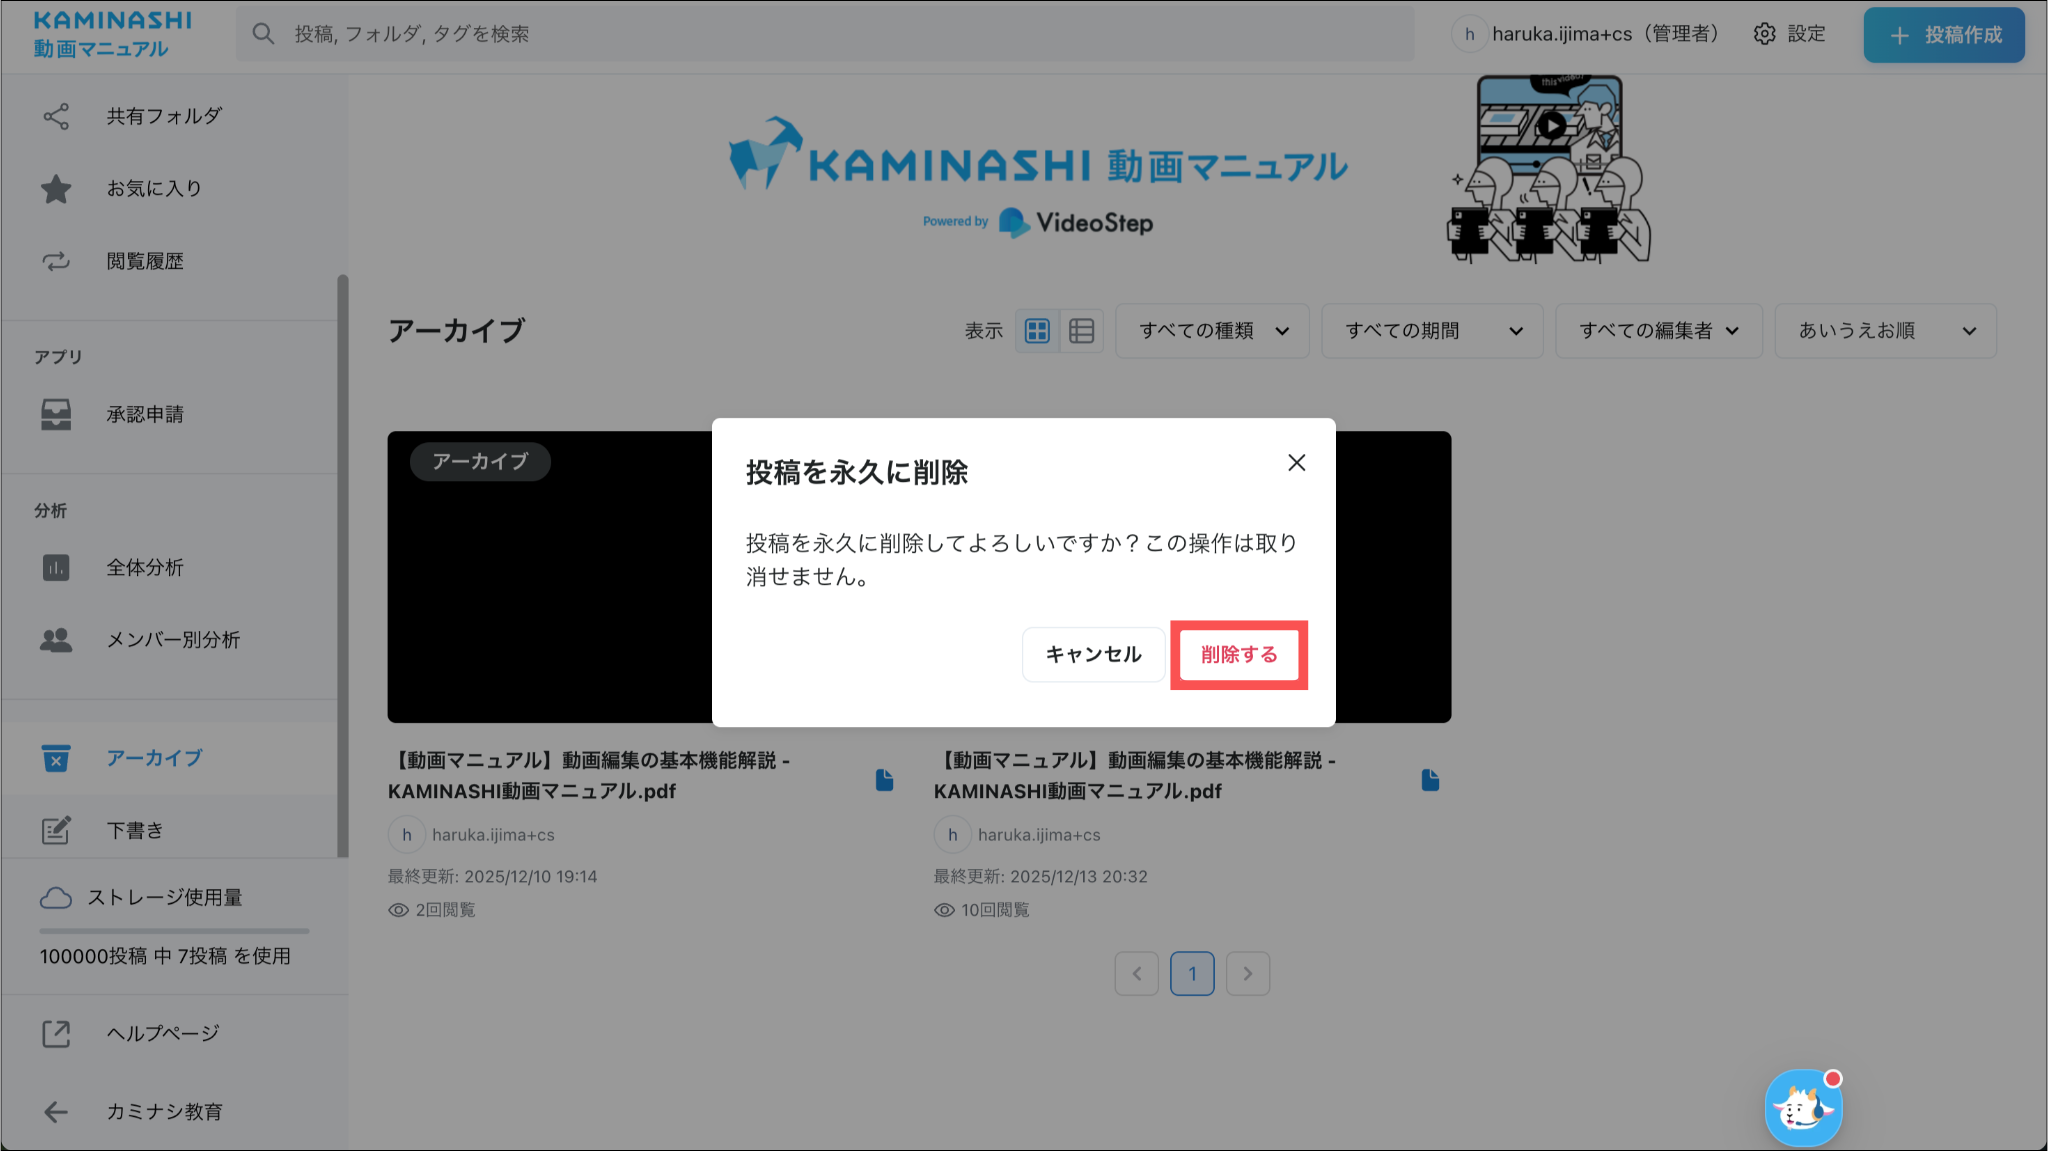Close the permanent delete dialog
Screen dimensions: 2048x1151
[x=1296, y=463]
